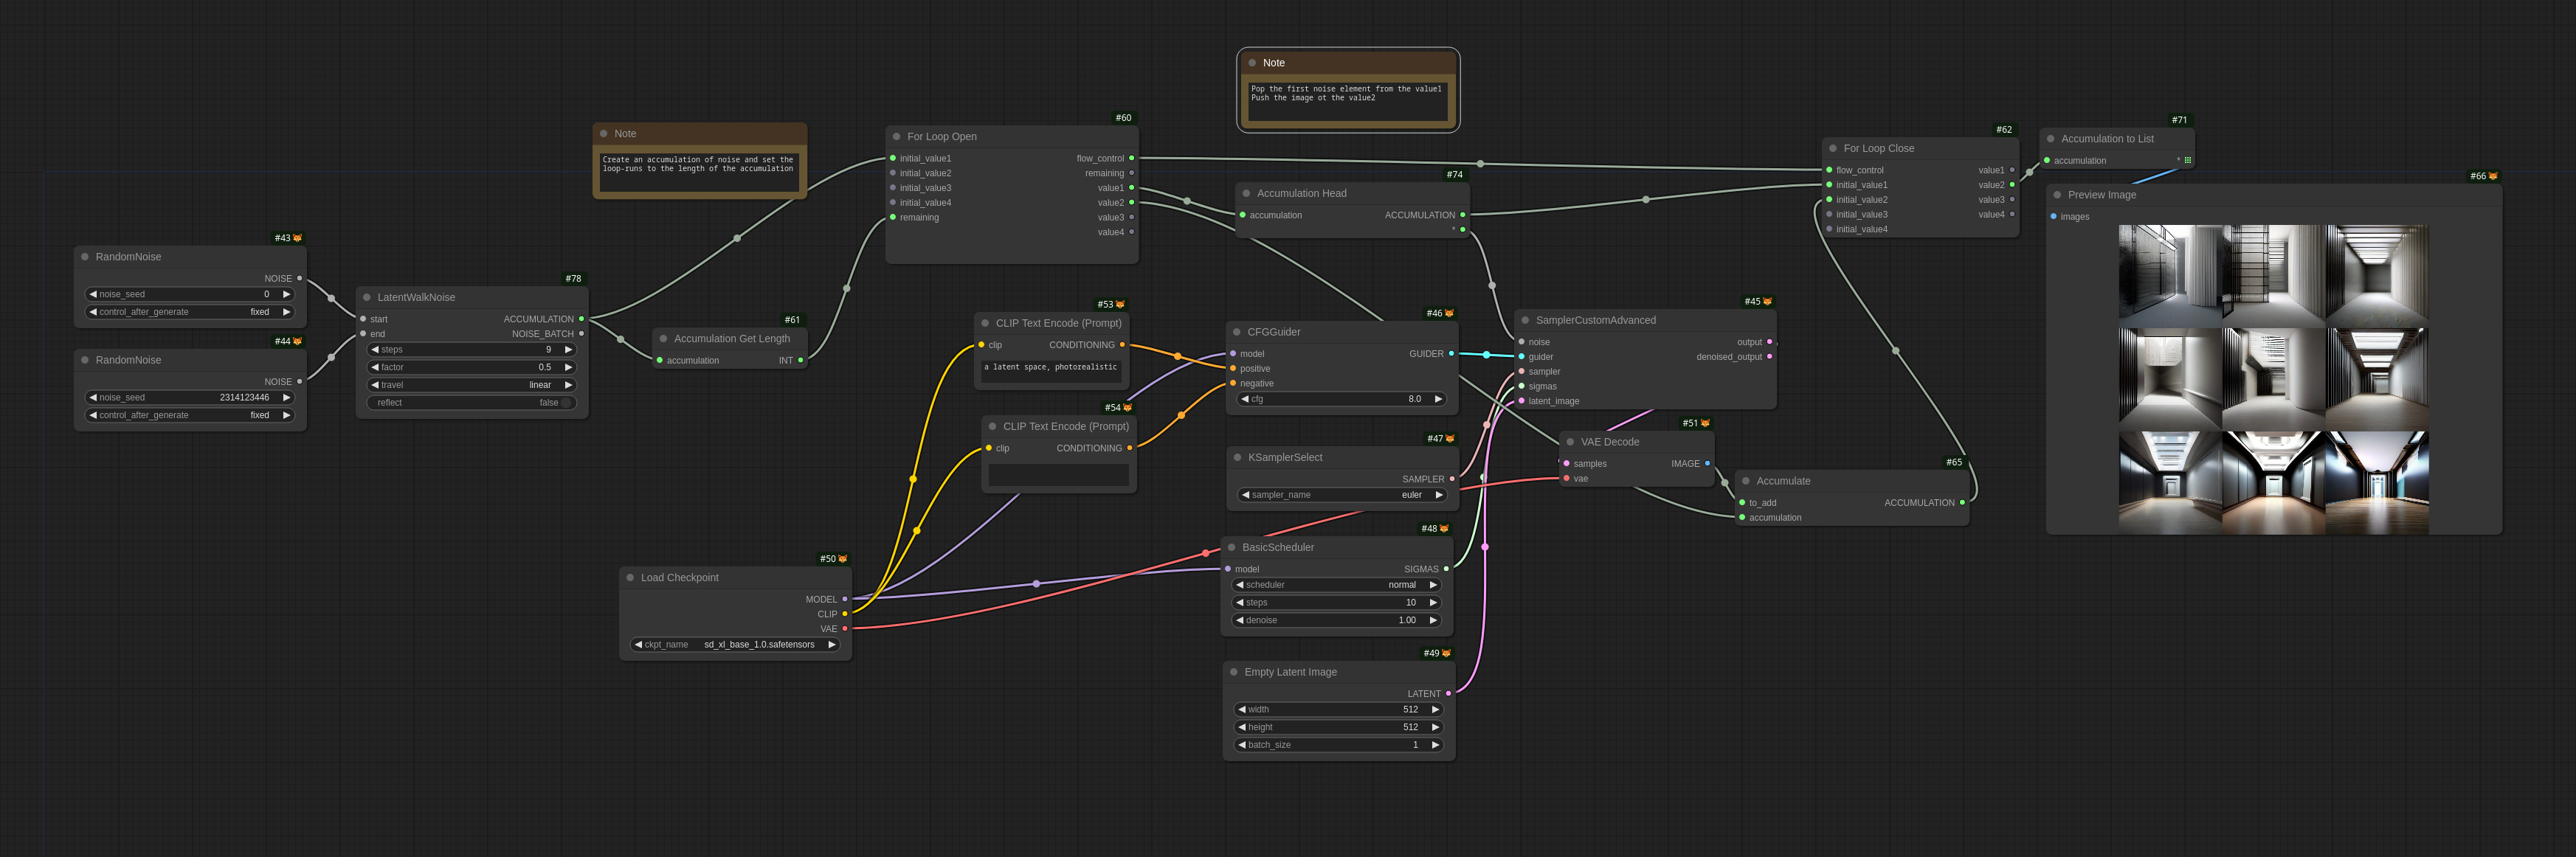Open the scheduler normal combo box
The height and width of the screenshot is (857, 2576).
click(1336, 585)
